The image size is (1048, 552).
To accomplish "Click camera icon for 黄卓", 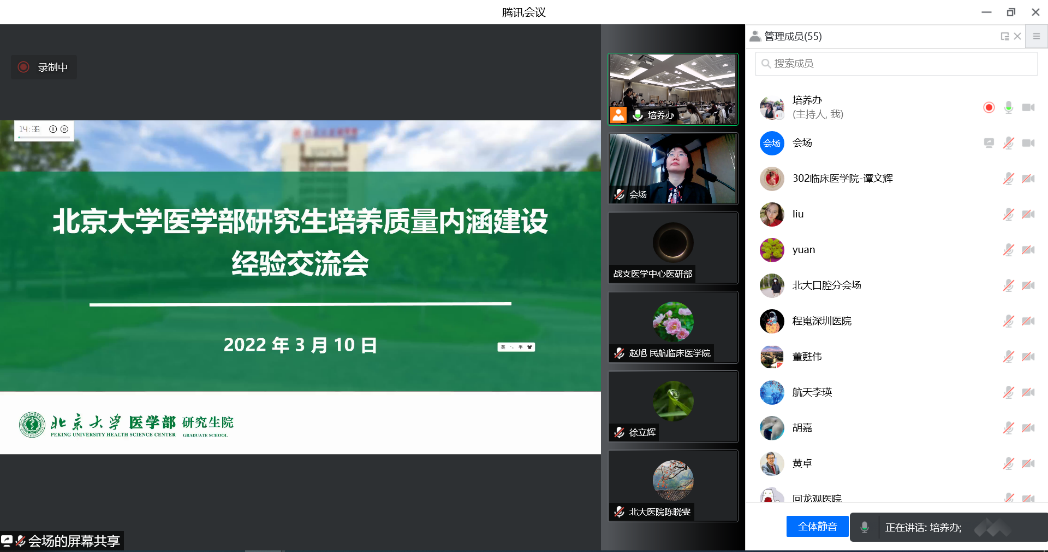I will click(x=1028, y=463).
